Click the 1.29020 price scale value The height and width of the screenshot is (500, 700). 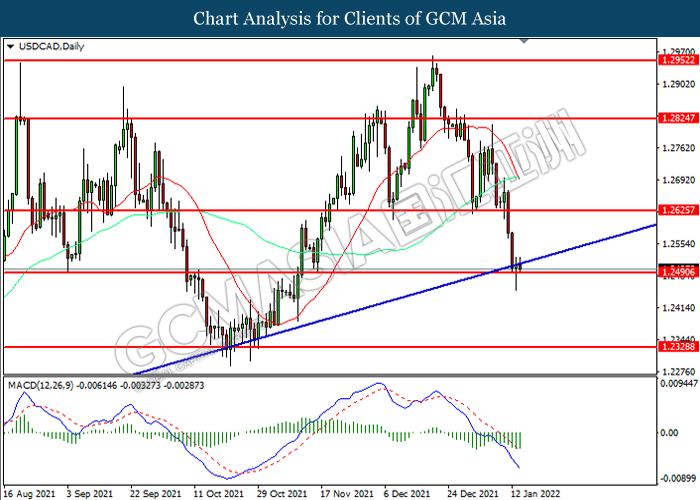(679, 84)
